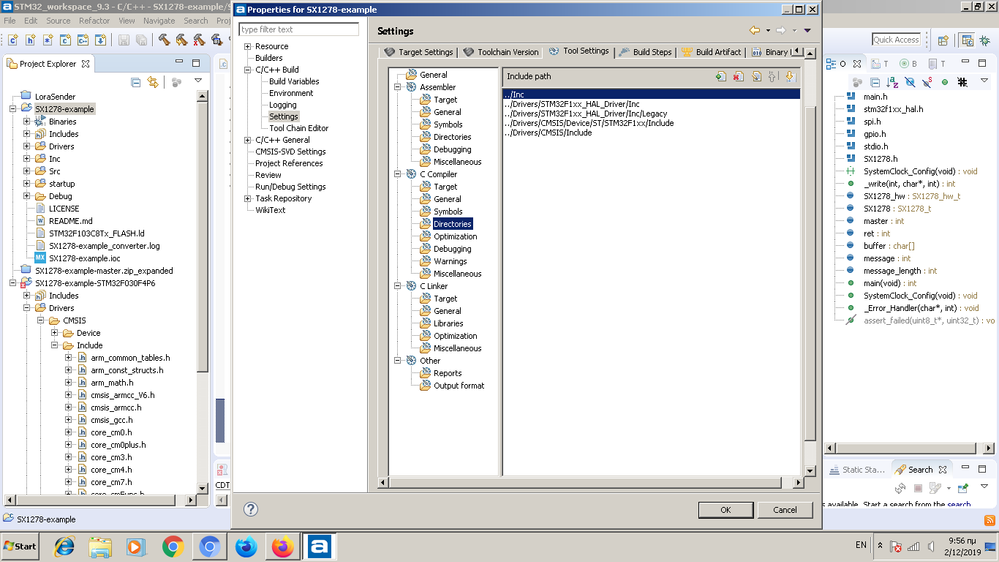Add a new include path entry
Image resolution: width=999 pixels, height=562 pixels.
click(721, 76)
